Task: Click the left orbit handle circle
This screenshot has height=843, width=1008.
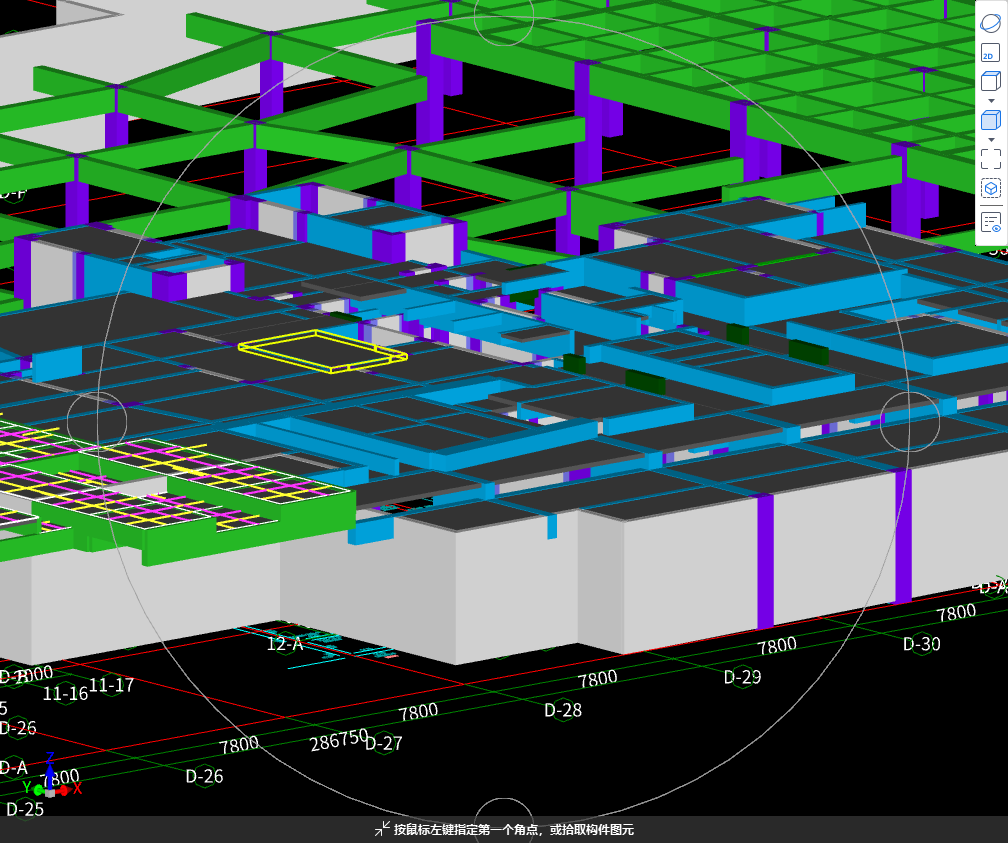Action: pyautogui.click(x=97, y=421)
